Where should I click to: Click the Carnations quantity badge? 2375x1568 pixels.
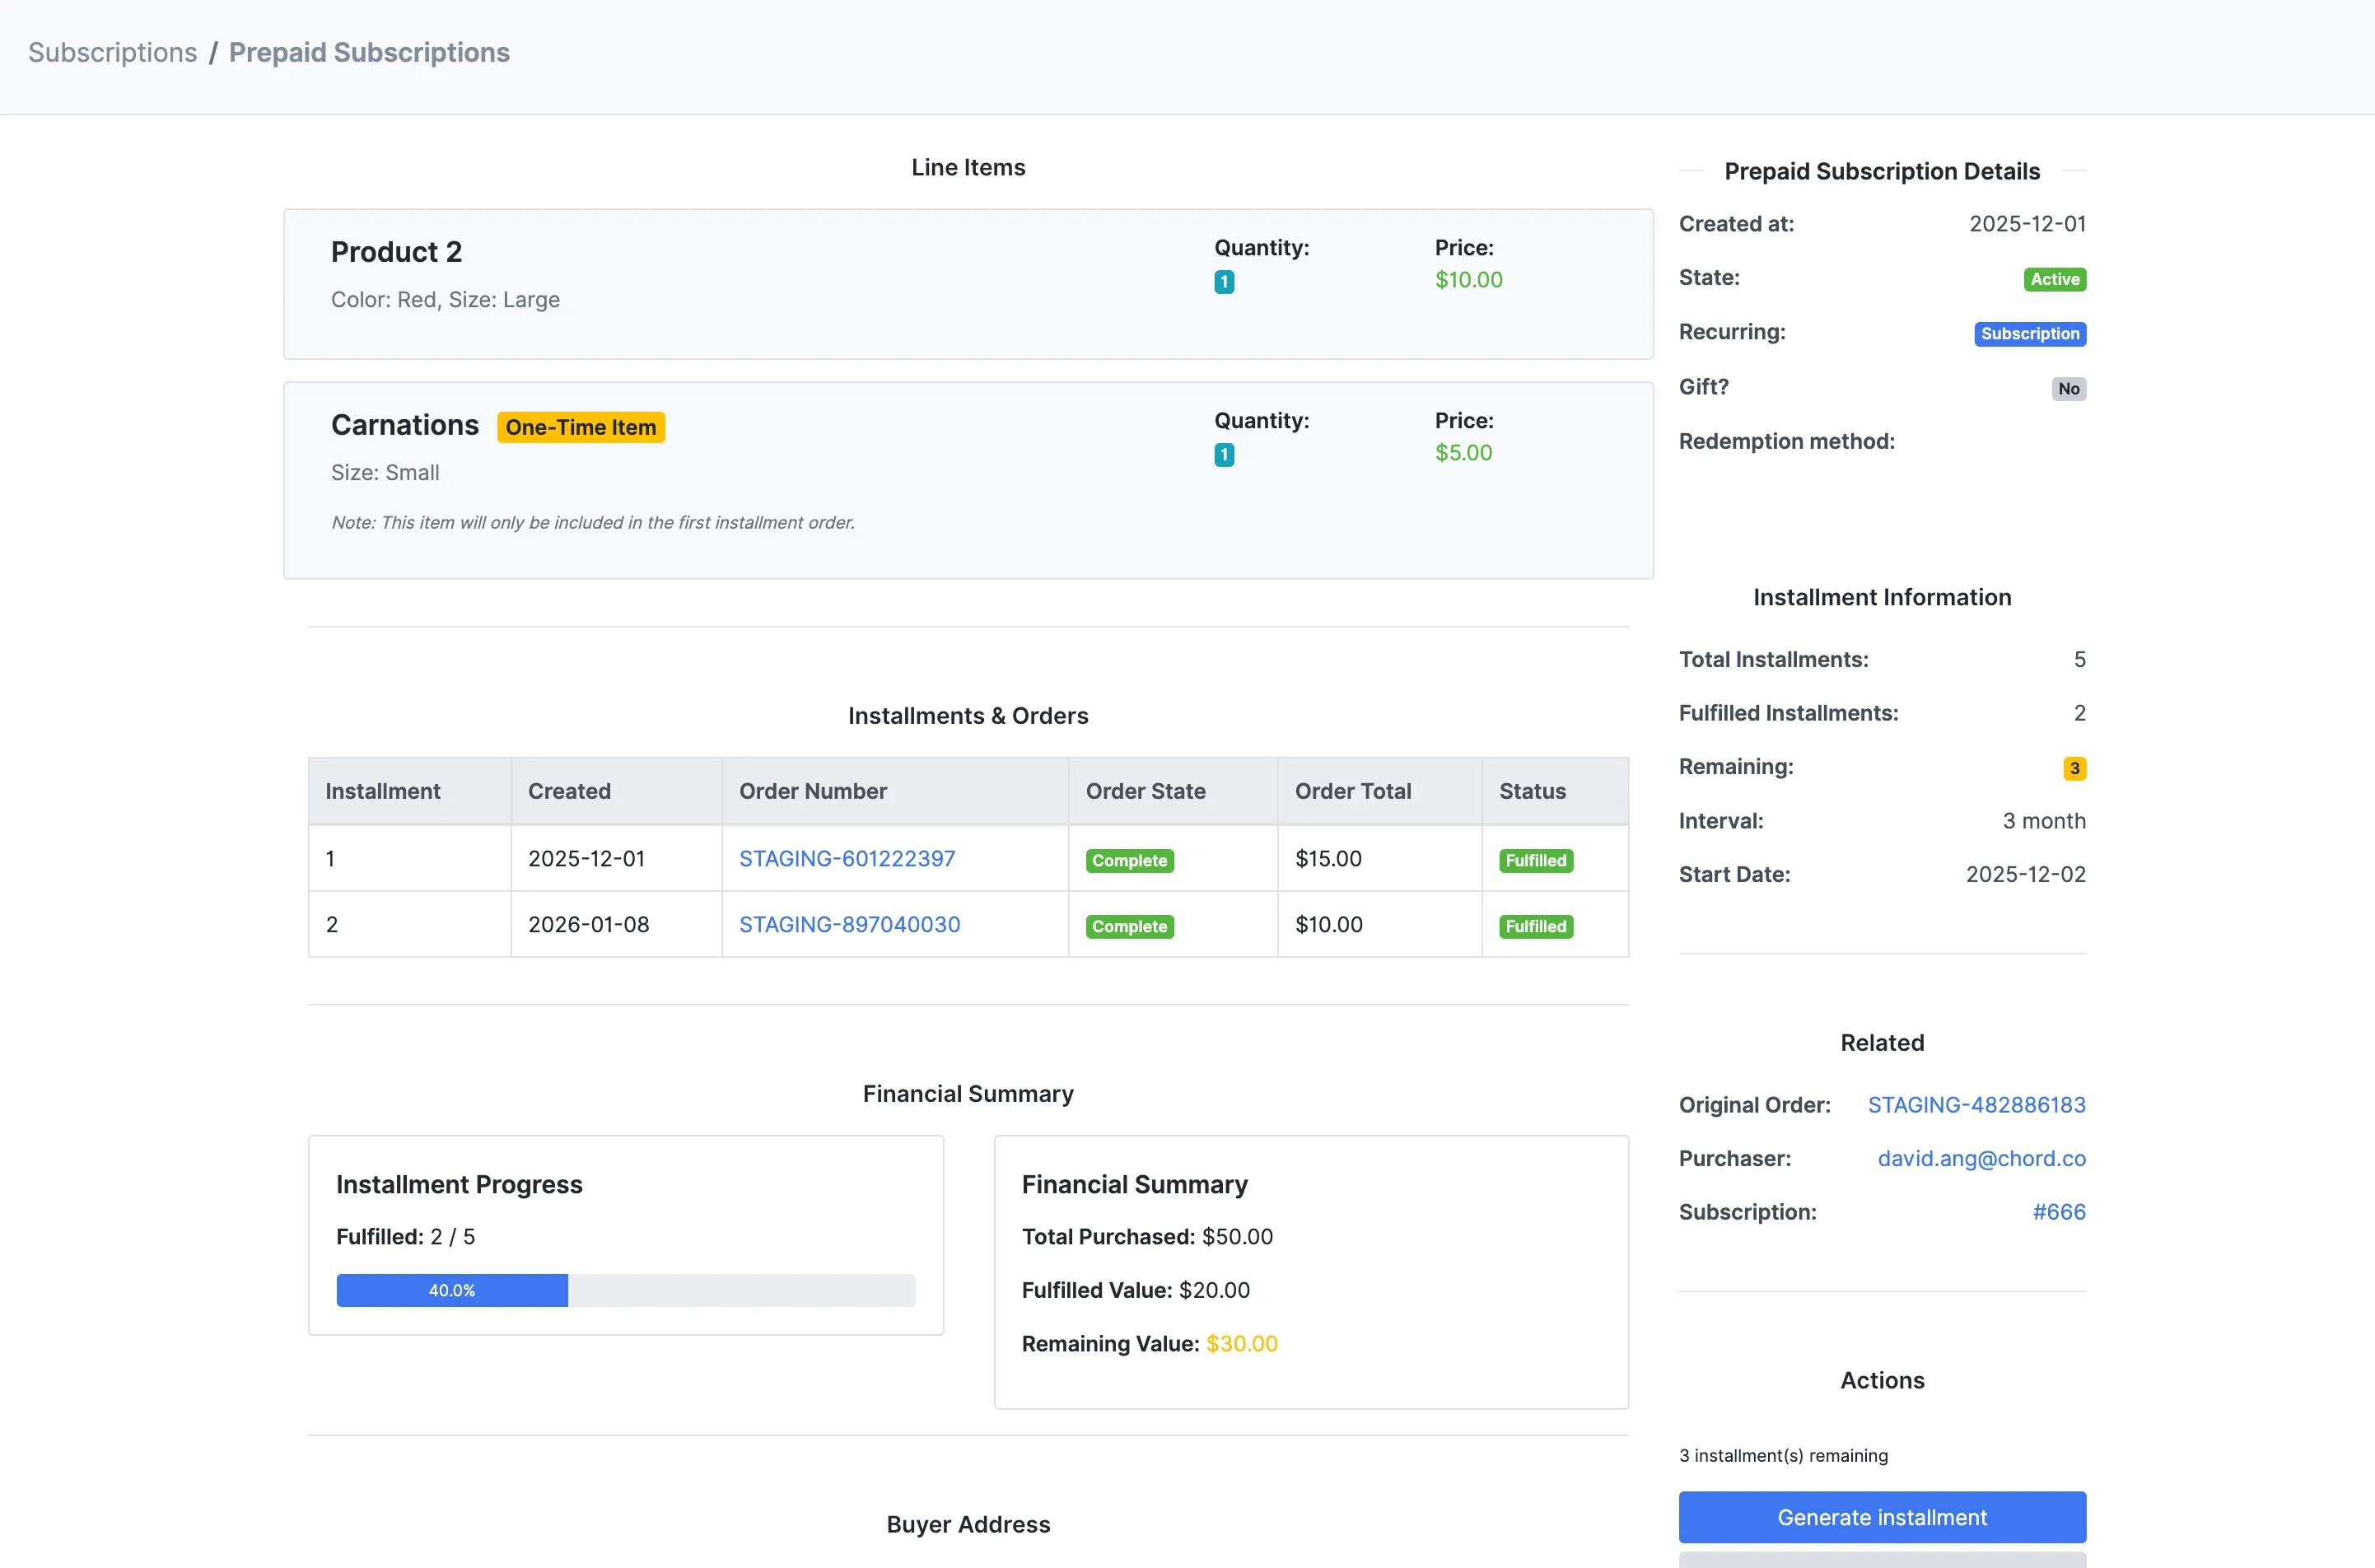pos(1224,455)
